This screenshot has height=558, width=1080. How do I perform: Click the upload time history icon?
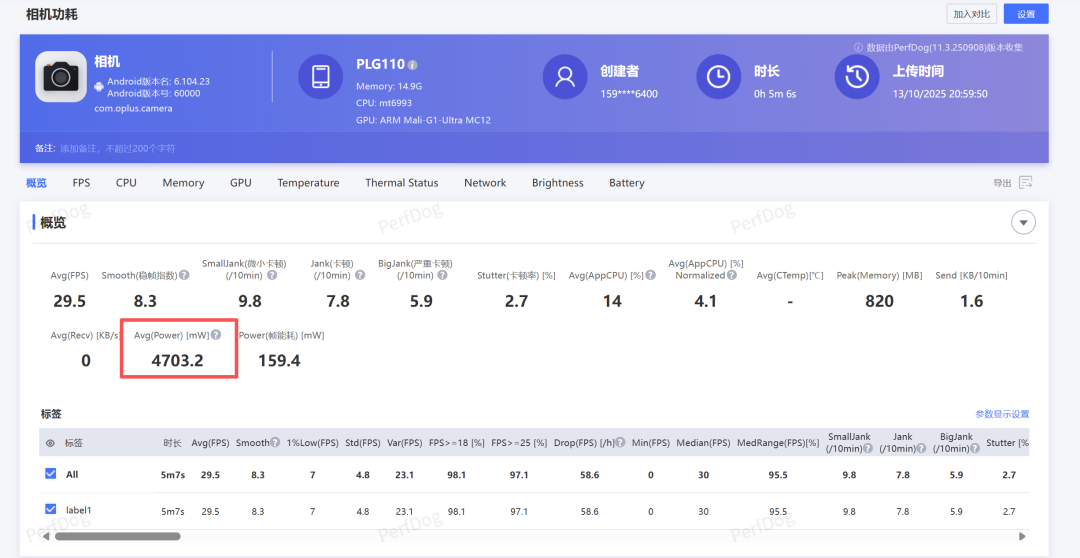857,76
